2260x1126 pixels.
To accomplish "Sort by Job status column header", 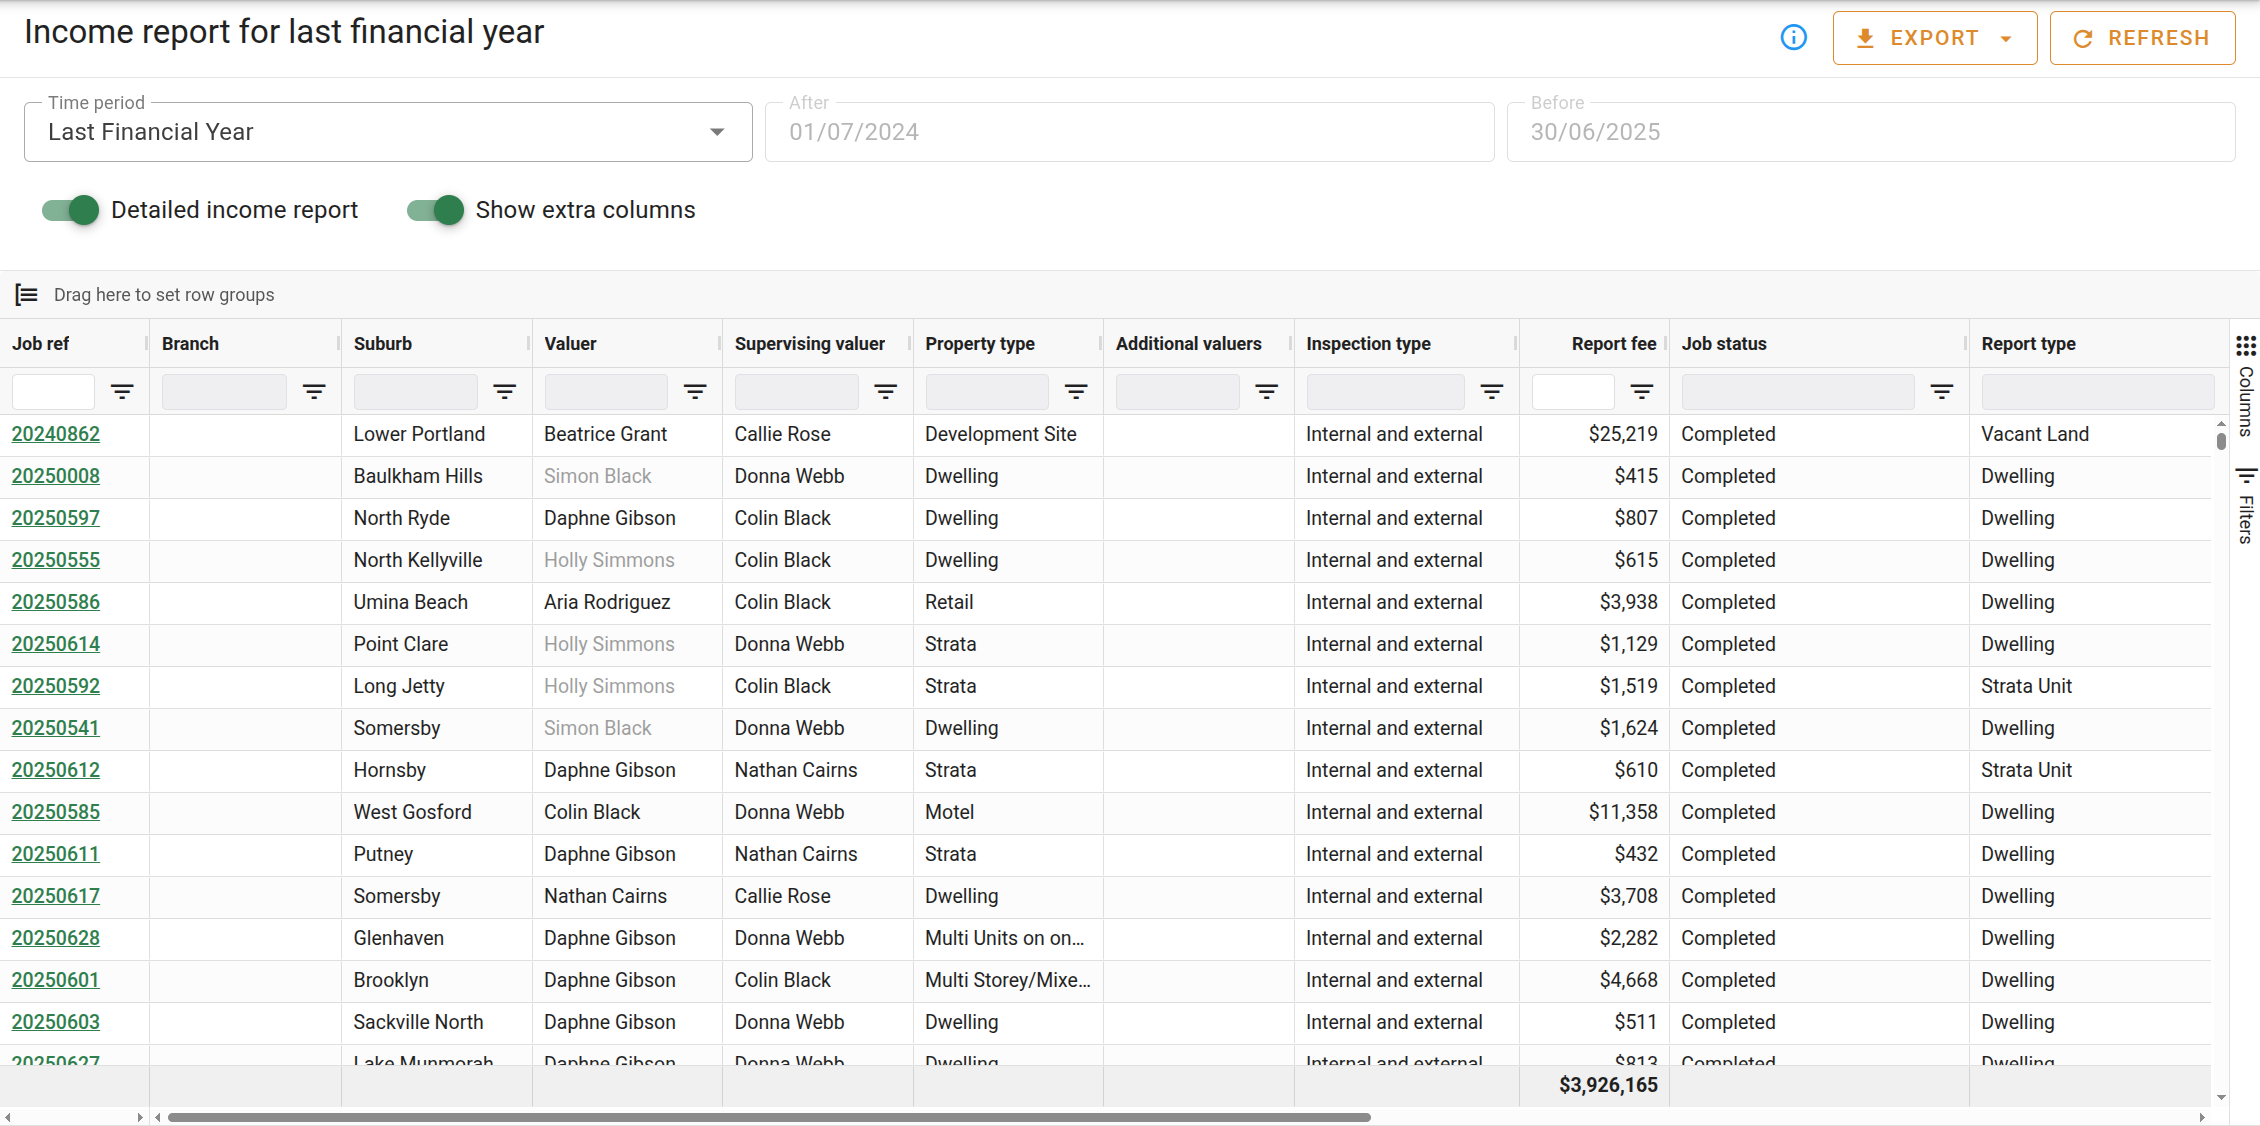I will pyautogui.click(x=1724, y=344).
